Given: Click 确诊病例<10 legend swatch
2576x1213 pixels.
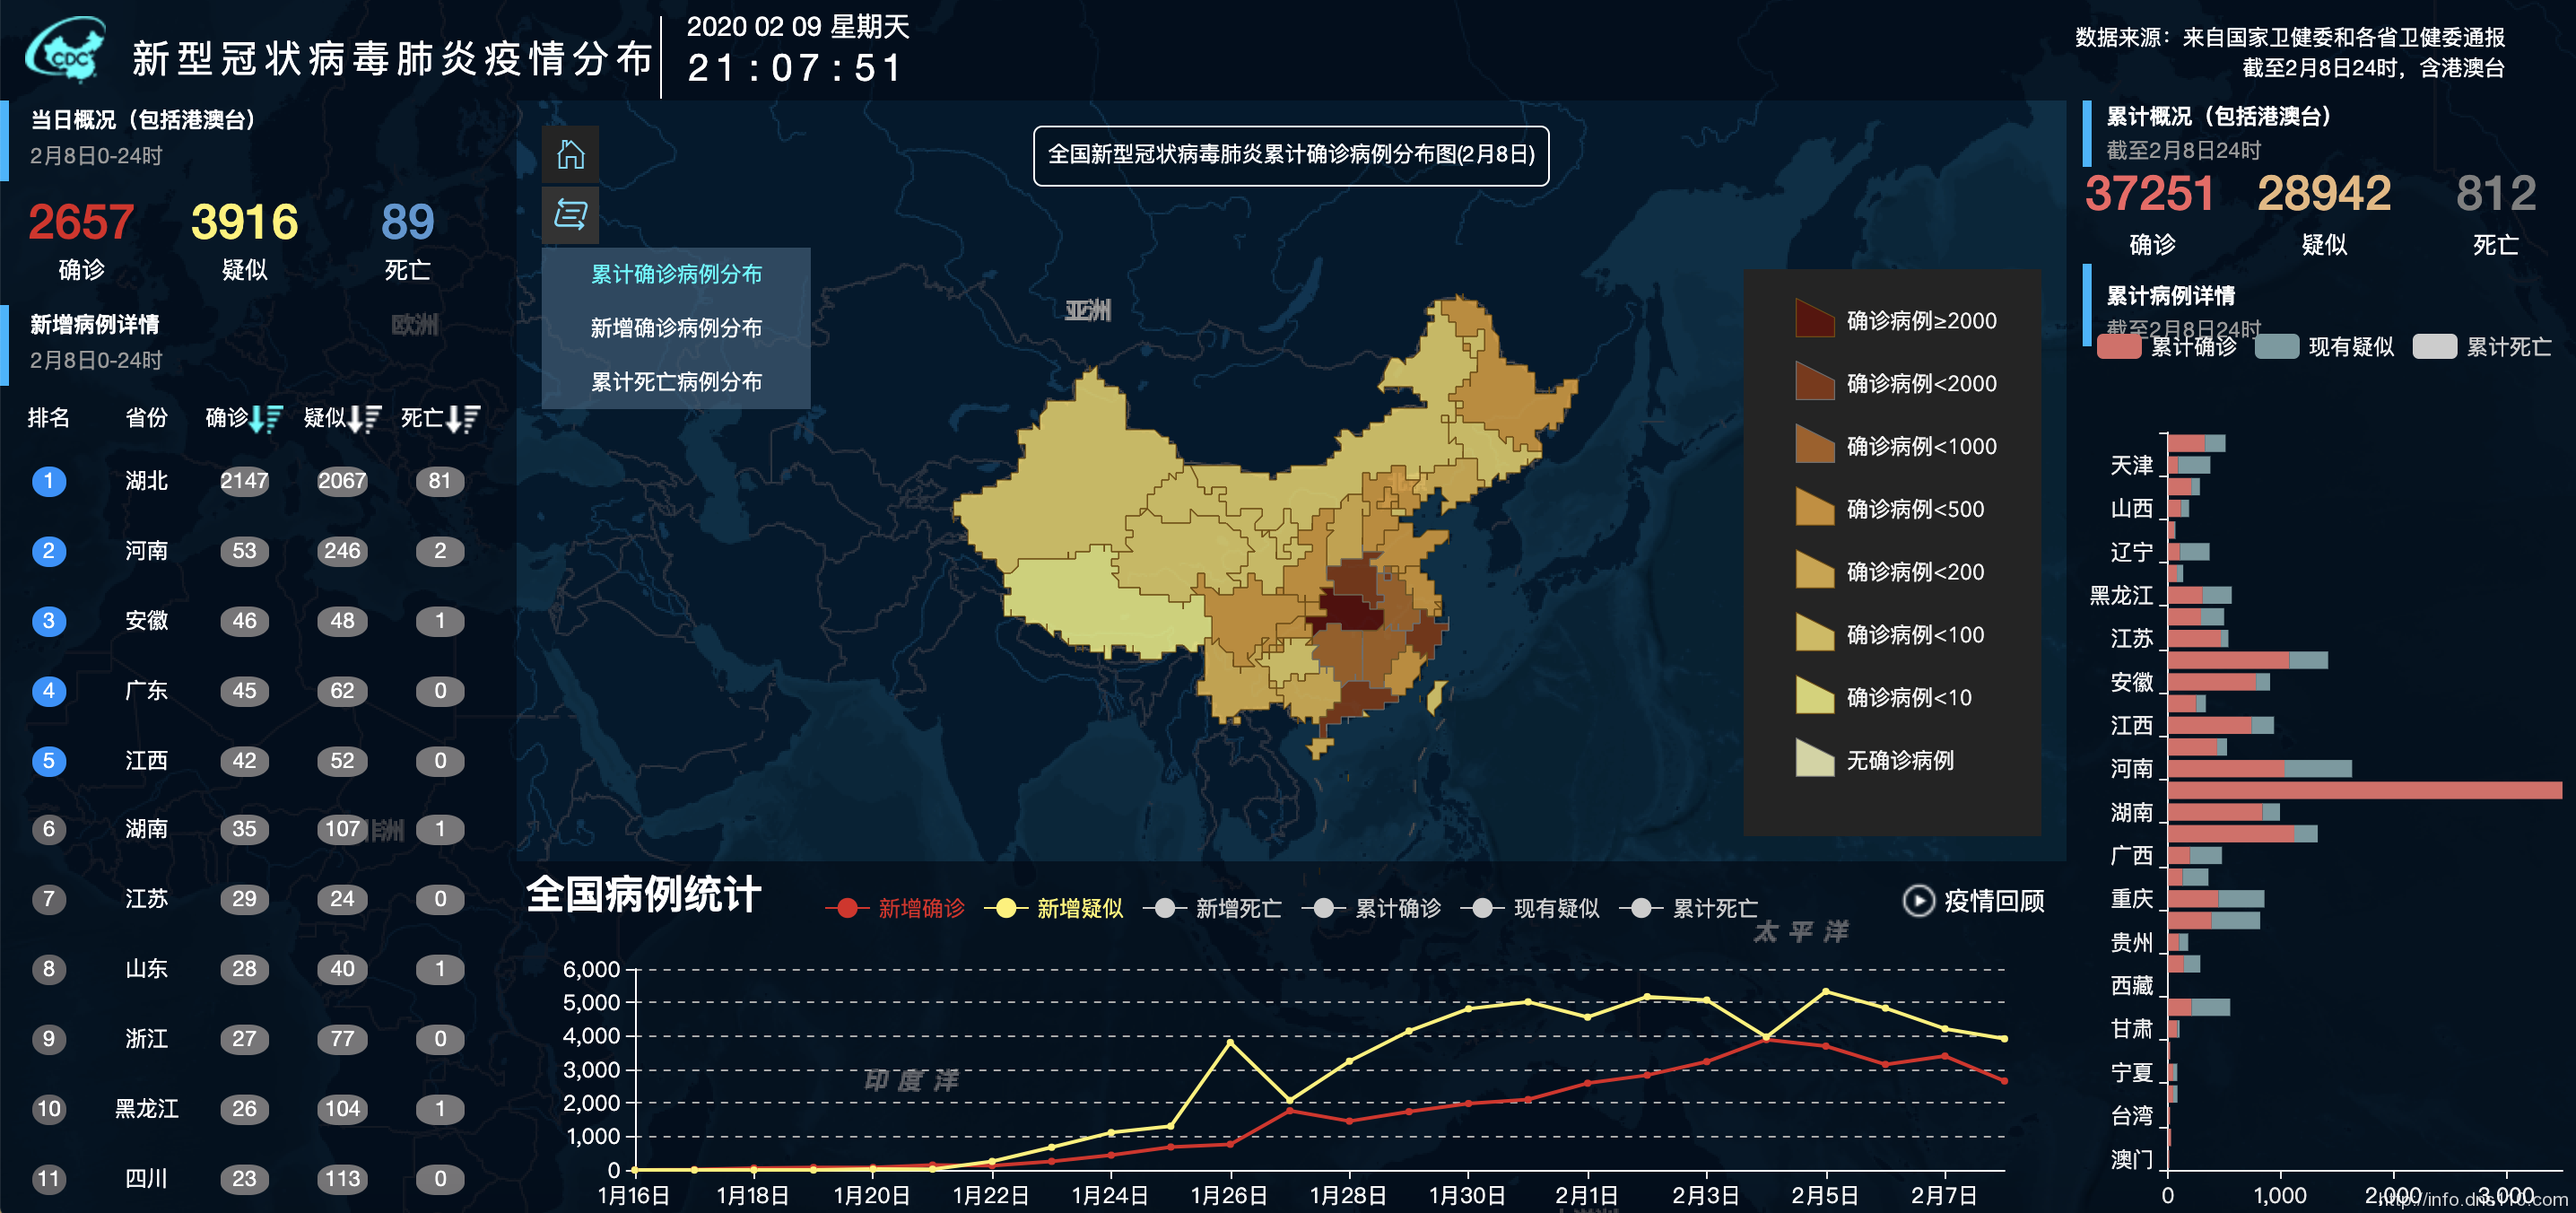Looking at the screenshot, I should point(1814,696).
